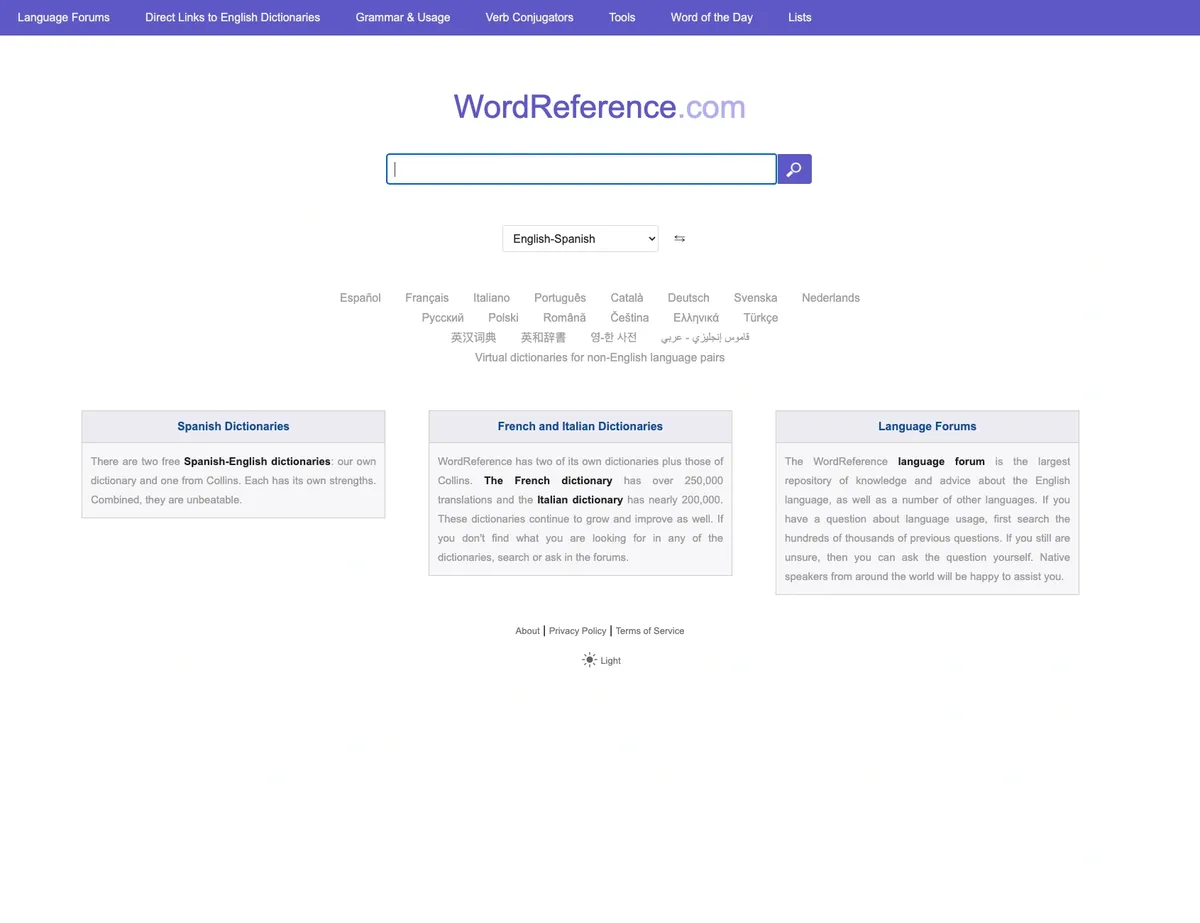
Task: Select the Română language link
Action: tap(565, 318)
